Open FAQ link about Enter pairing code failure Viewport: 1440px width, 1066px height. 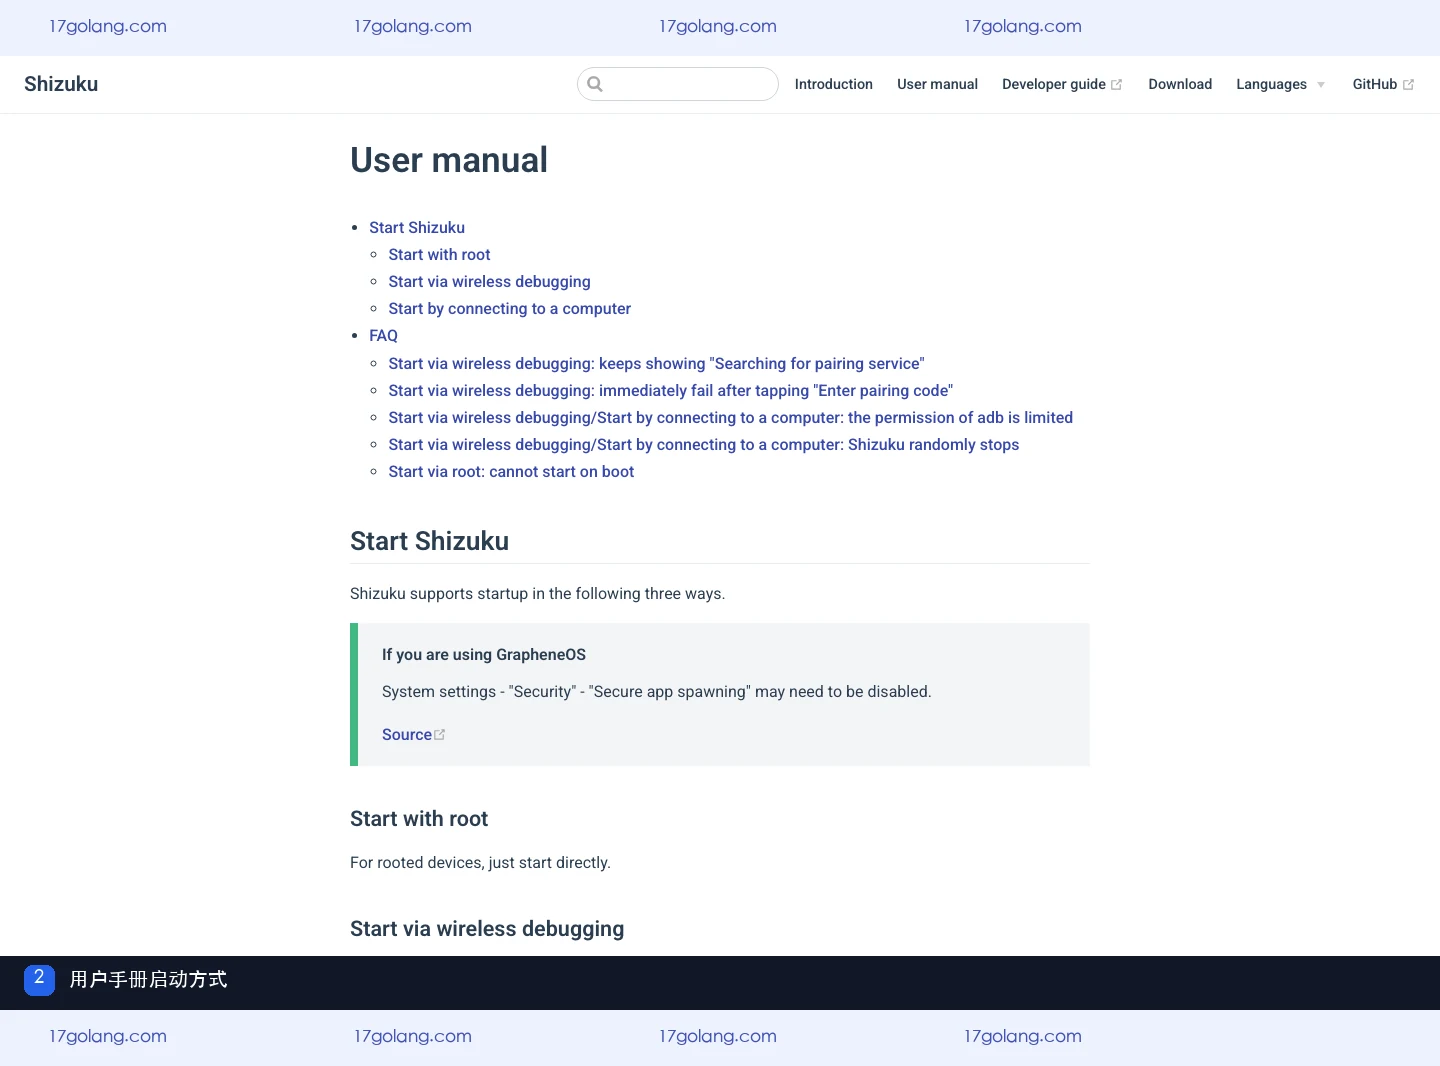point(670,390)
